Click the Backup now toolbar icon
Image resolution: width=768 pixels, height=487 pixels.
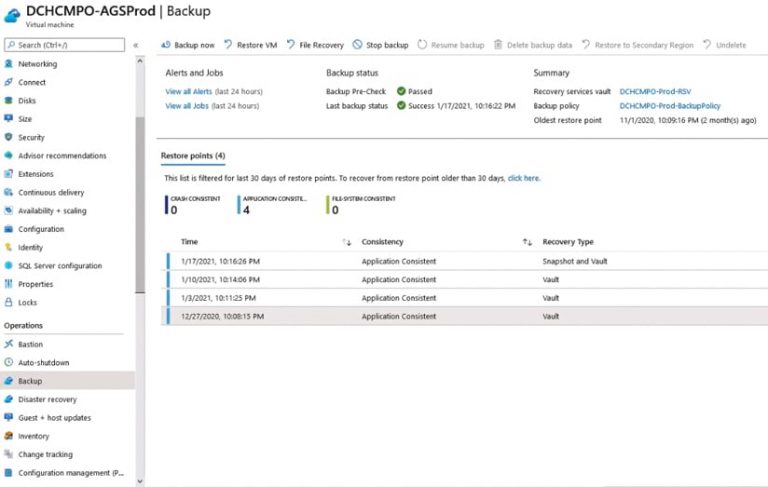pyautogui.click(x=167, y=45)
